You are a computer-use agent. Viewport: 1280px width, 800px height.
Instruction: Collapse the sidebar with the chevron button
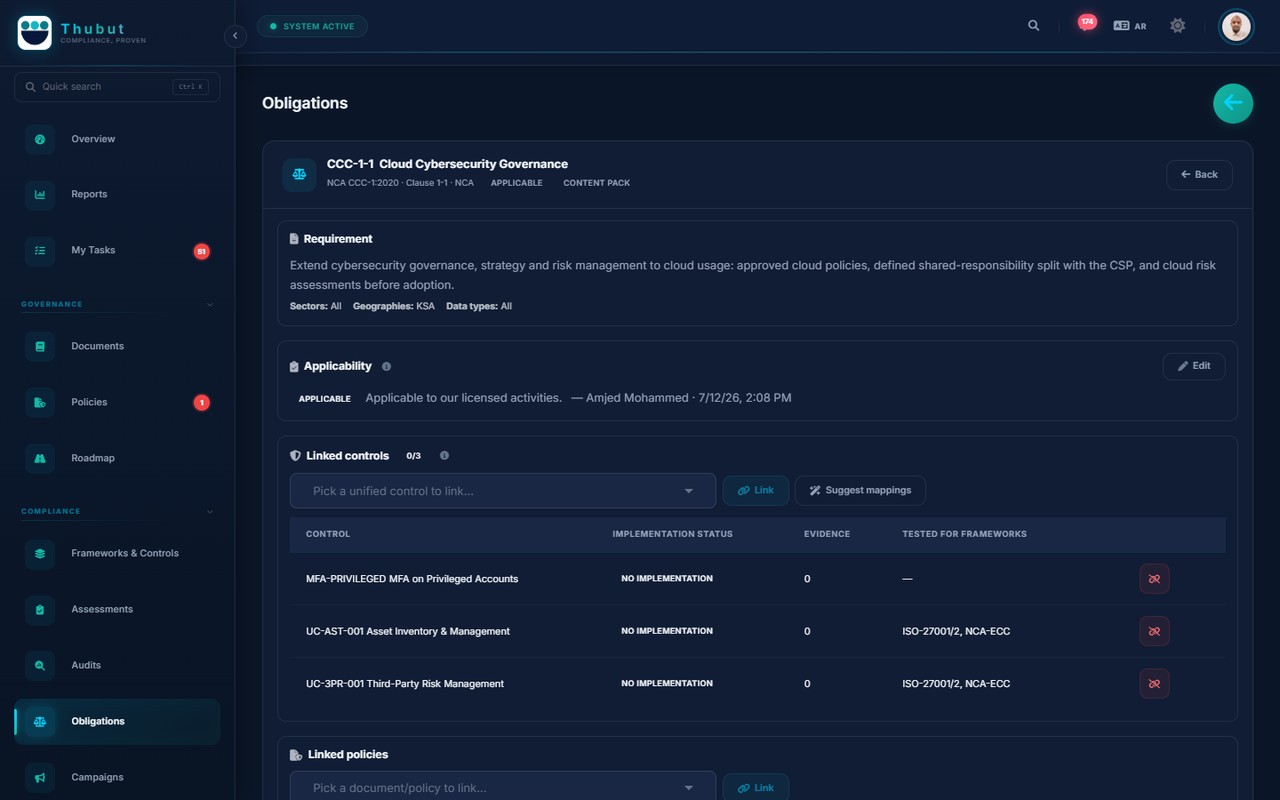pos(235,36)
